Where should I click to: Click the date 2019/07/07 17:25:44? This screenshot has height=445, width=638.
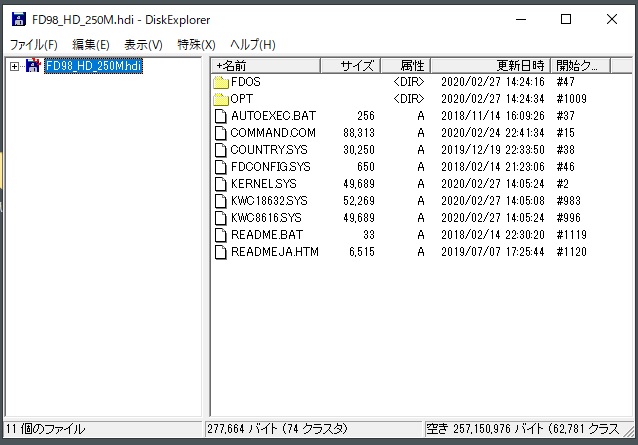[x=493, y=252]
